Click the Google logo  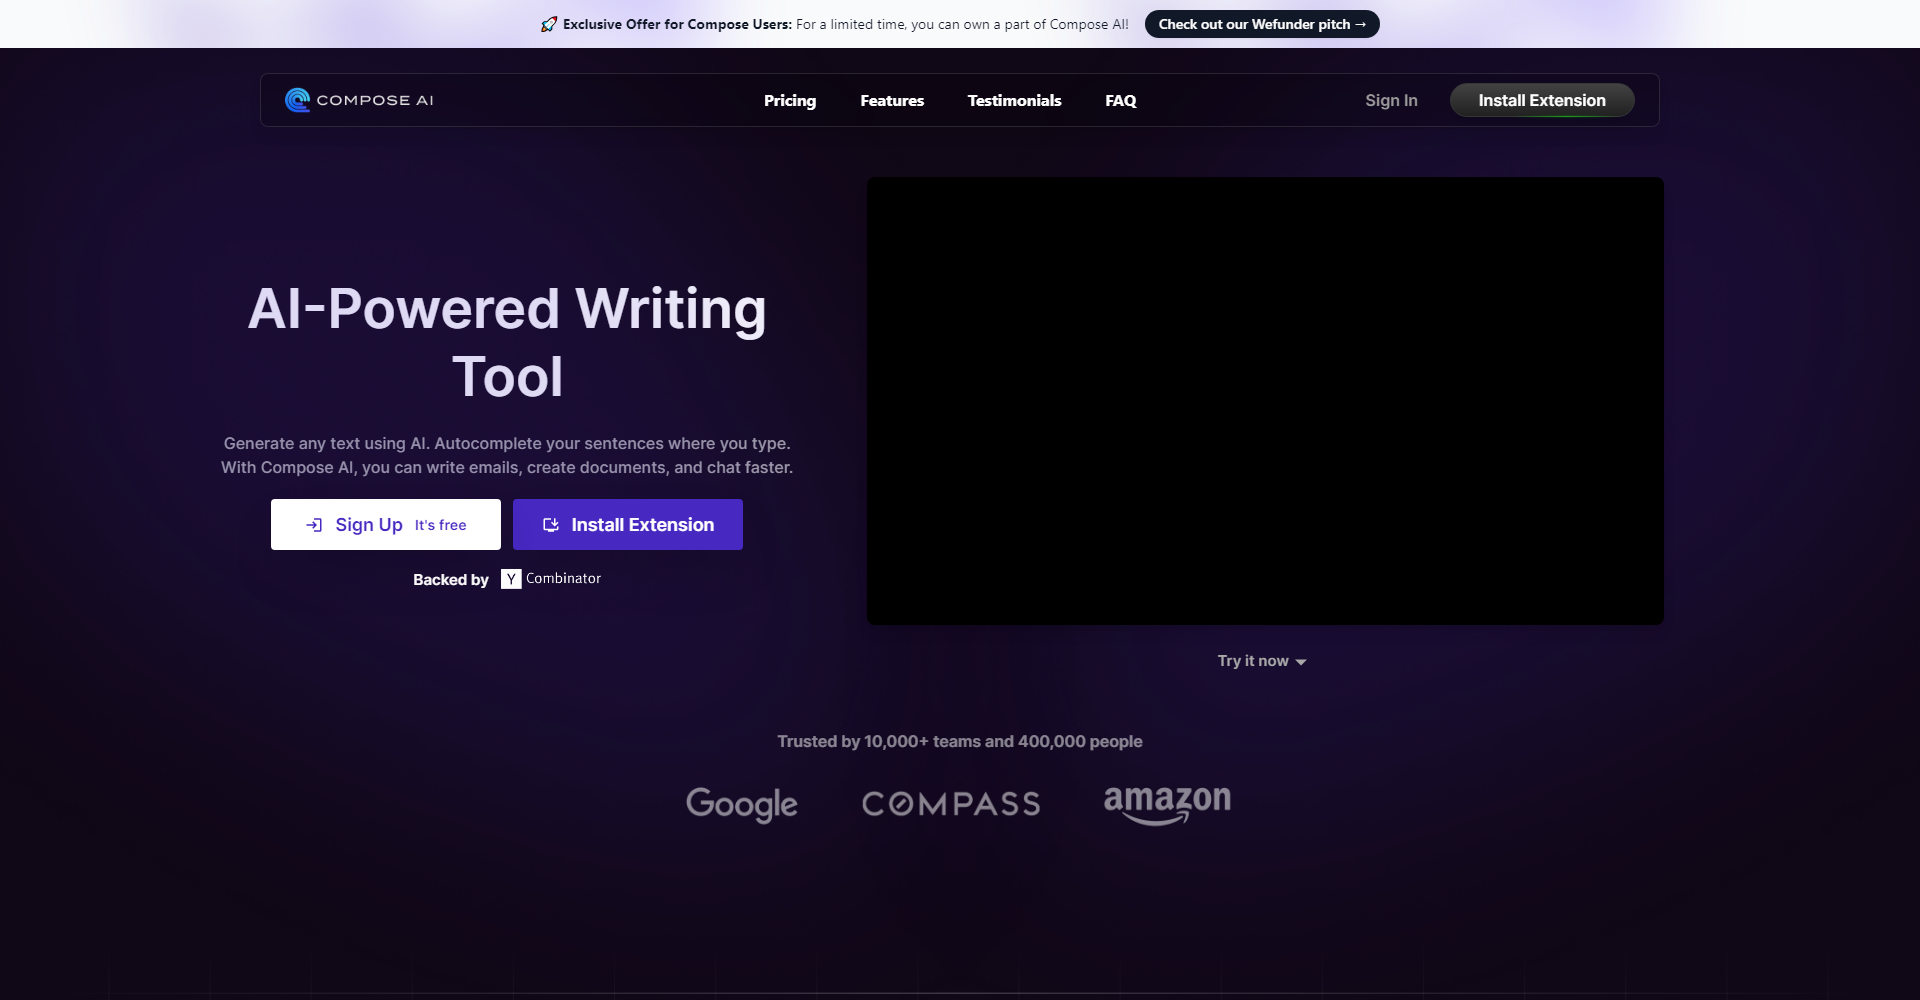[741, 804]
